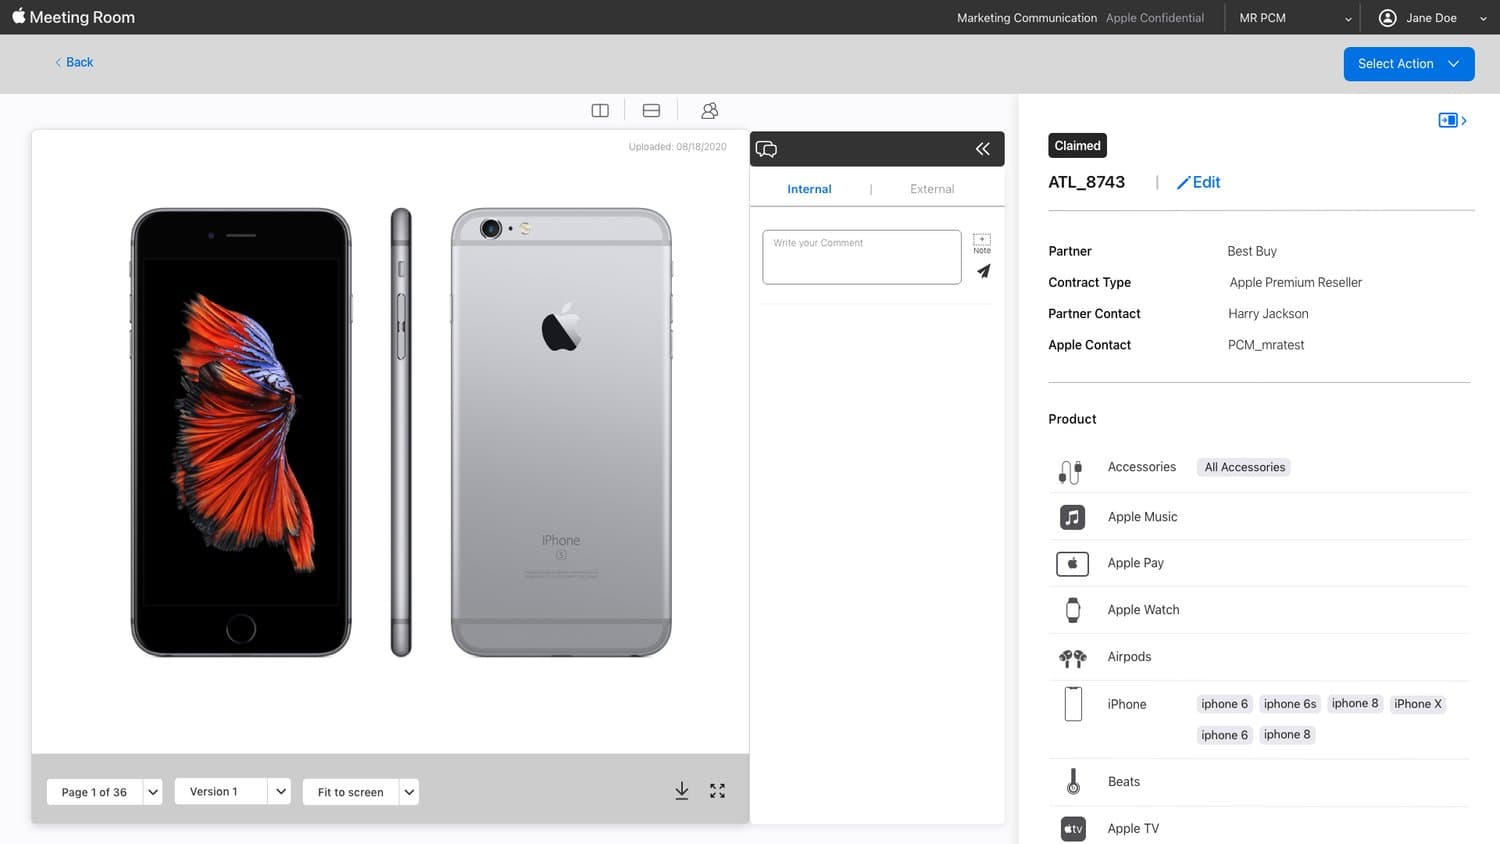Click the pencil Edit icon
Screen dimensions: 1500x844
coord(1183,183)
